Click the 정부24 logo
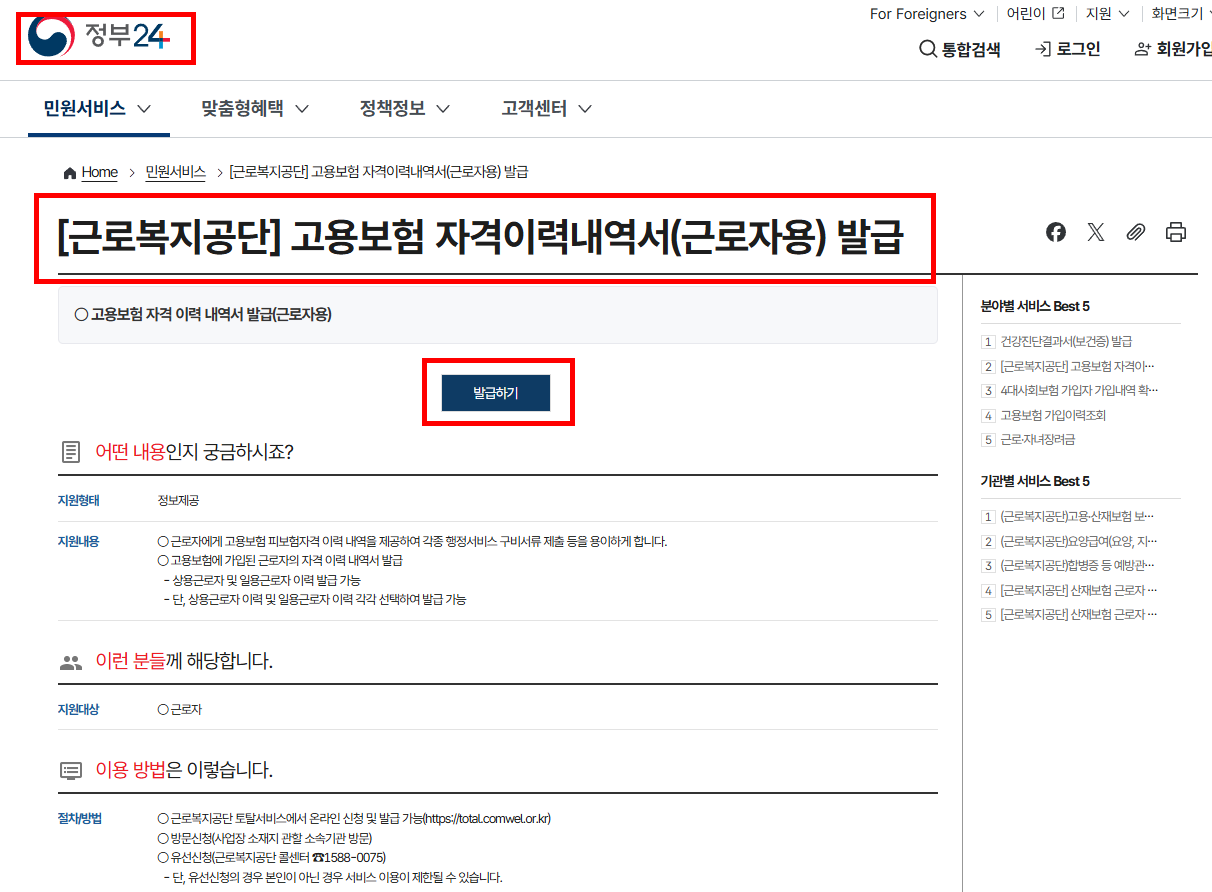This screenshot has width=1212, height=892. (100, 37)
